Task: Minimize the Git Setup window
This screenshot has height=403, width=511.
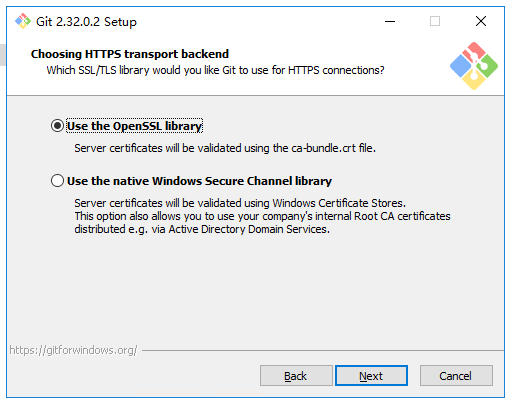Action: click(390, 21)
